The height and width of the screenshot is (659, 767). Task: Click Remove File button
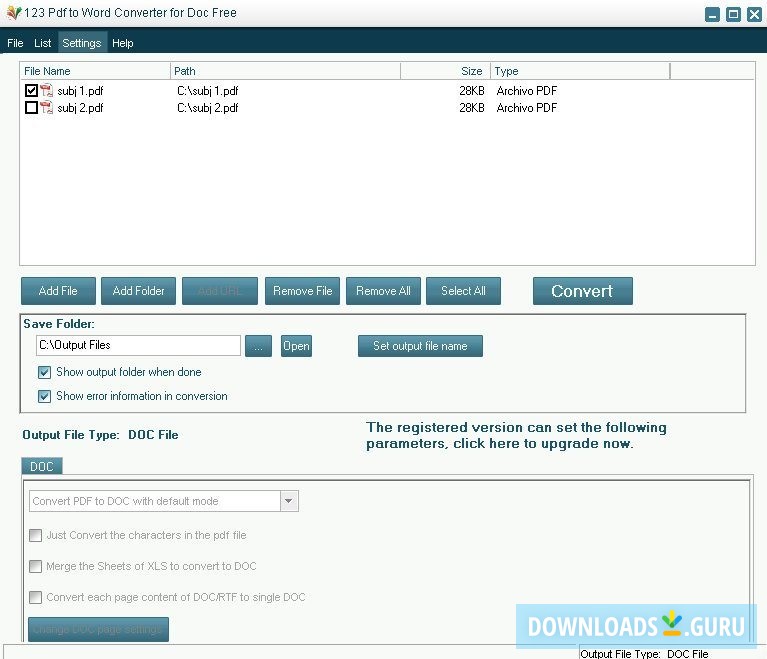[x=302, y=291]
